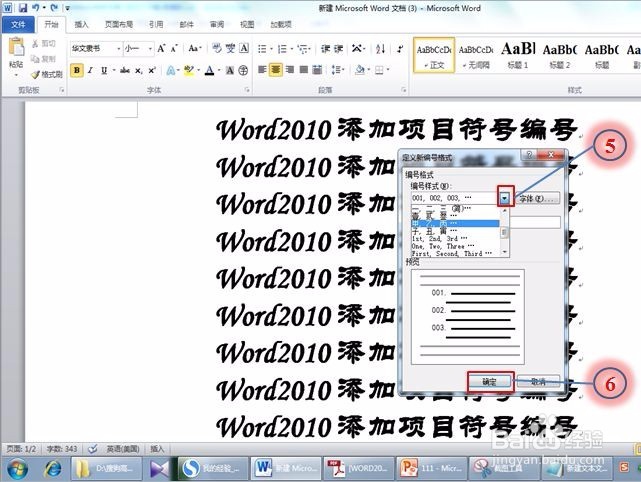
Task: Open the borders dropdown
Action: 388,70
